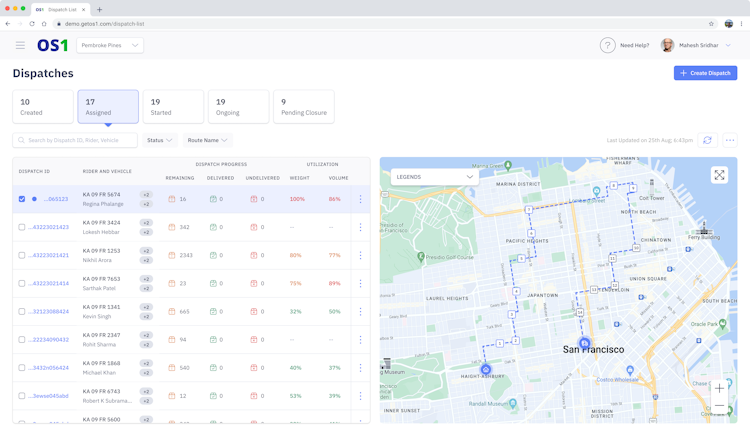Bookmark the page with the star icon
The image size is (750, 439).
click(711, 23)
